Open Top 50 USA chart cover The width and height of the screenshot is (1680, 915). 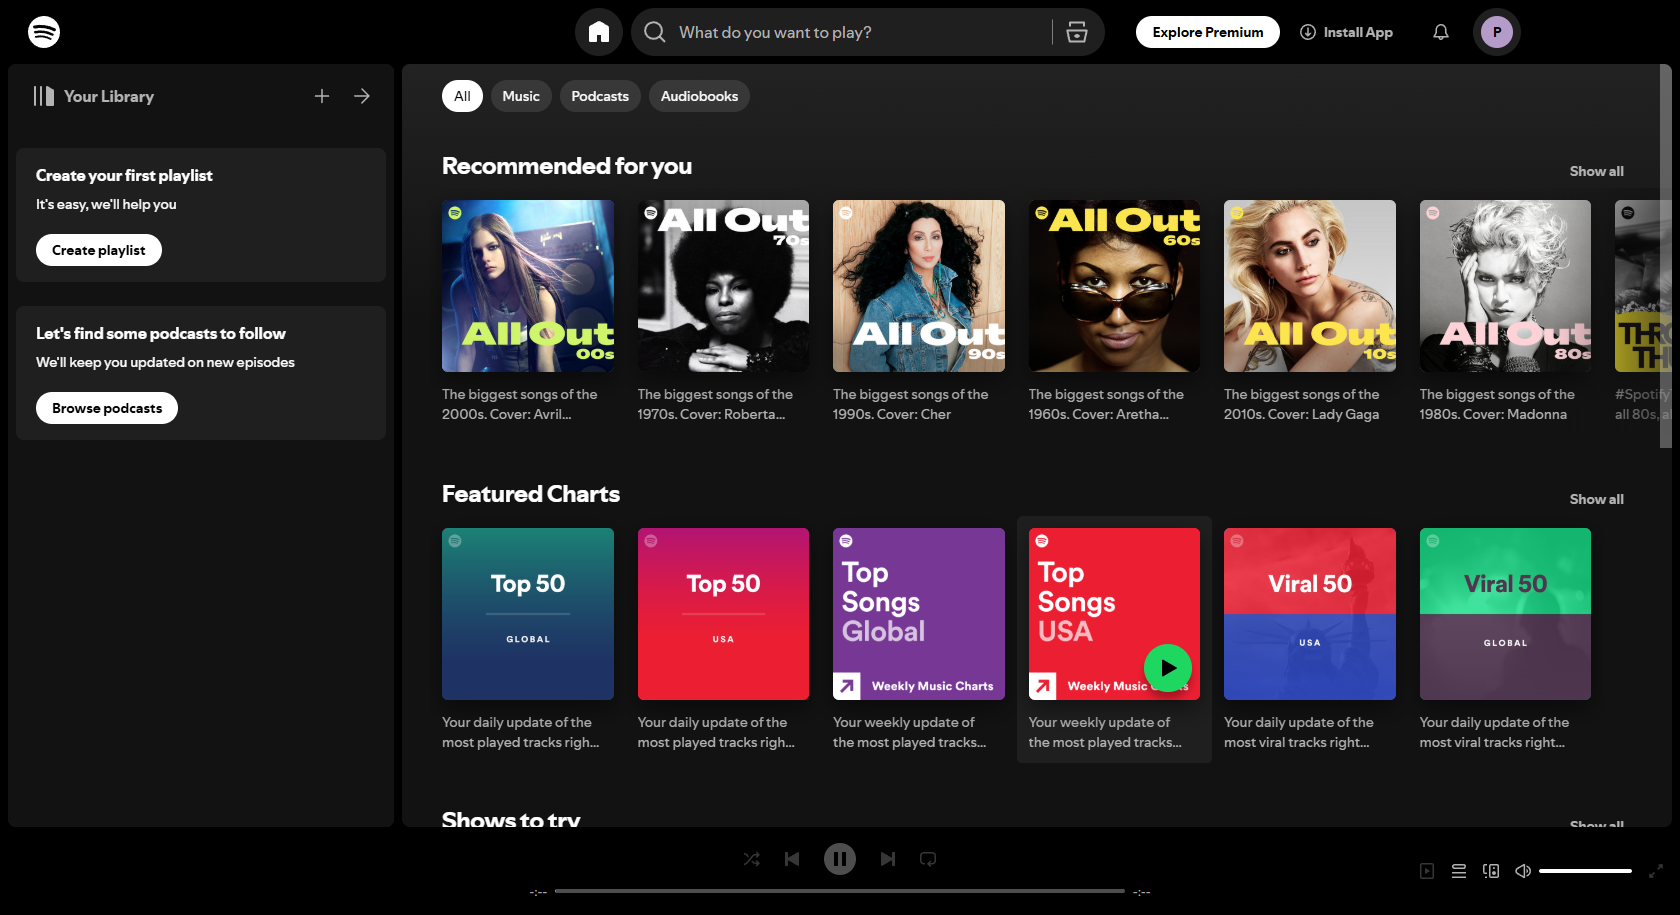724,614
